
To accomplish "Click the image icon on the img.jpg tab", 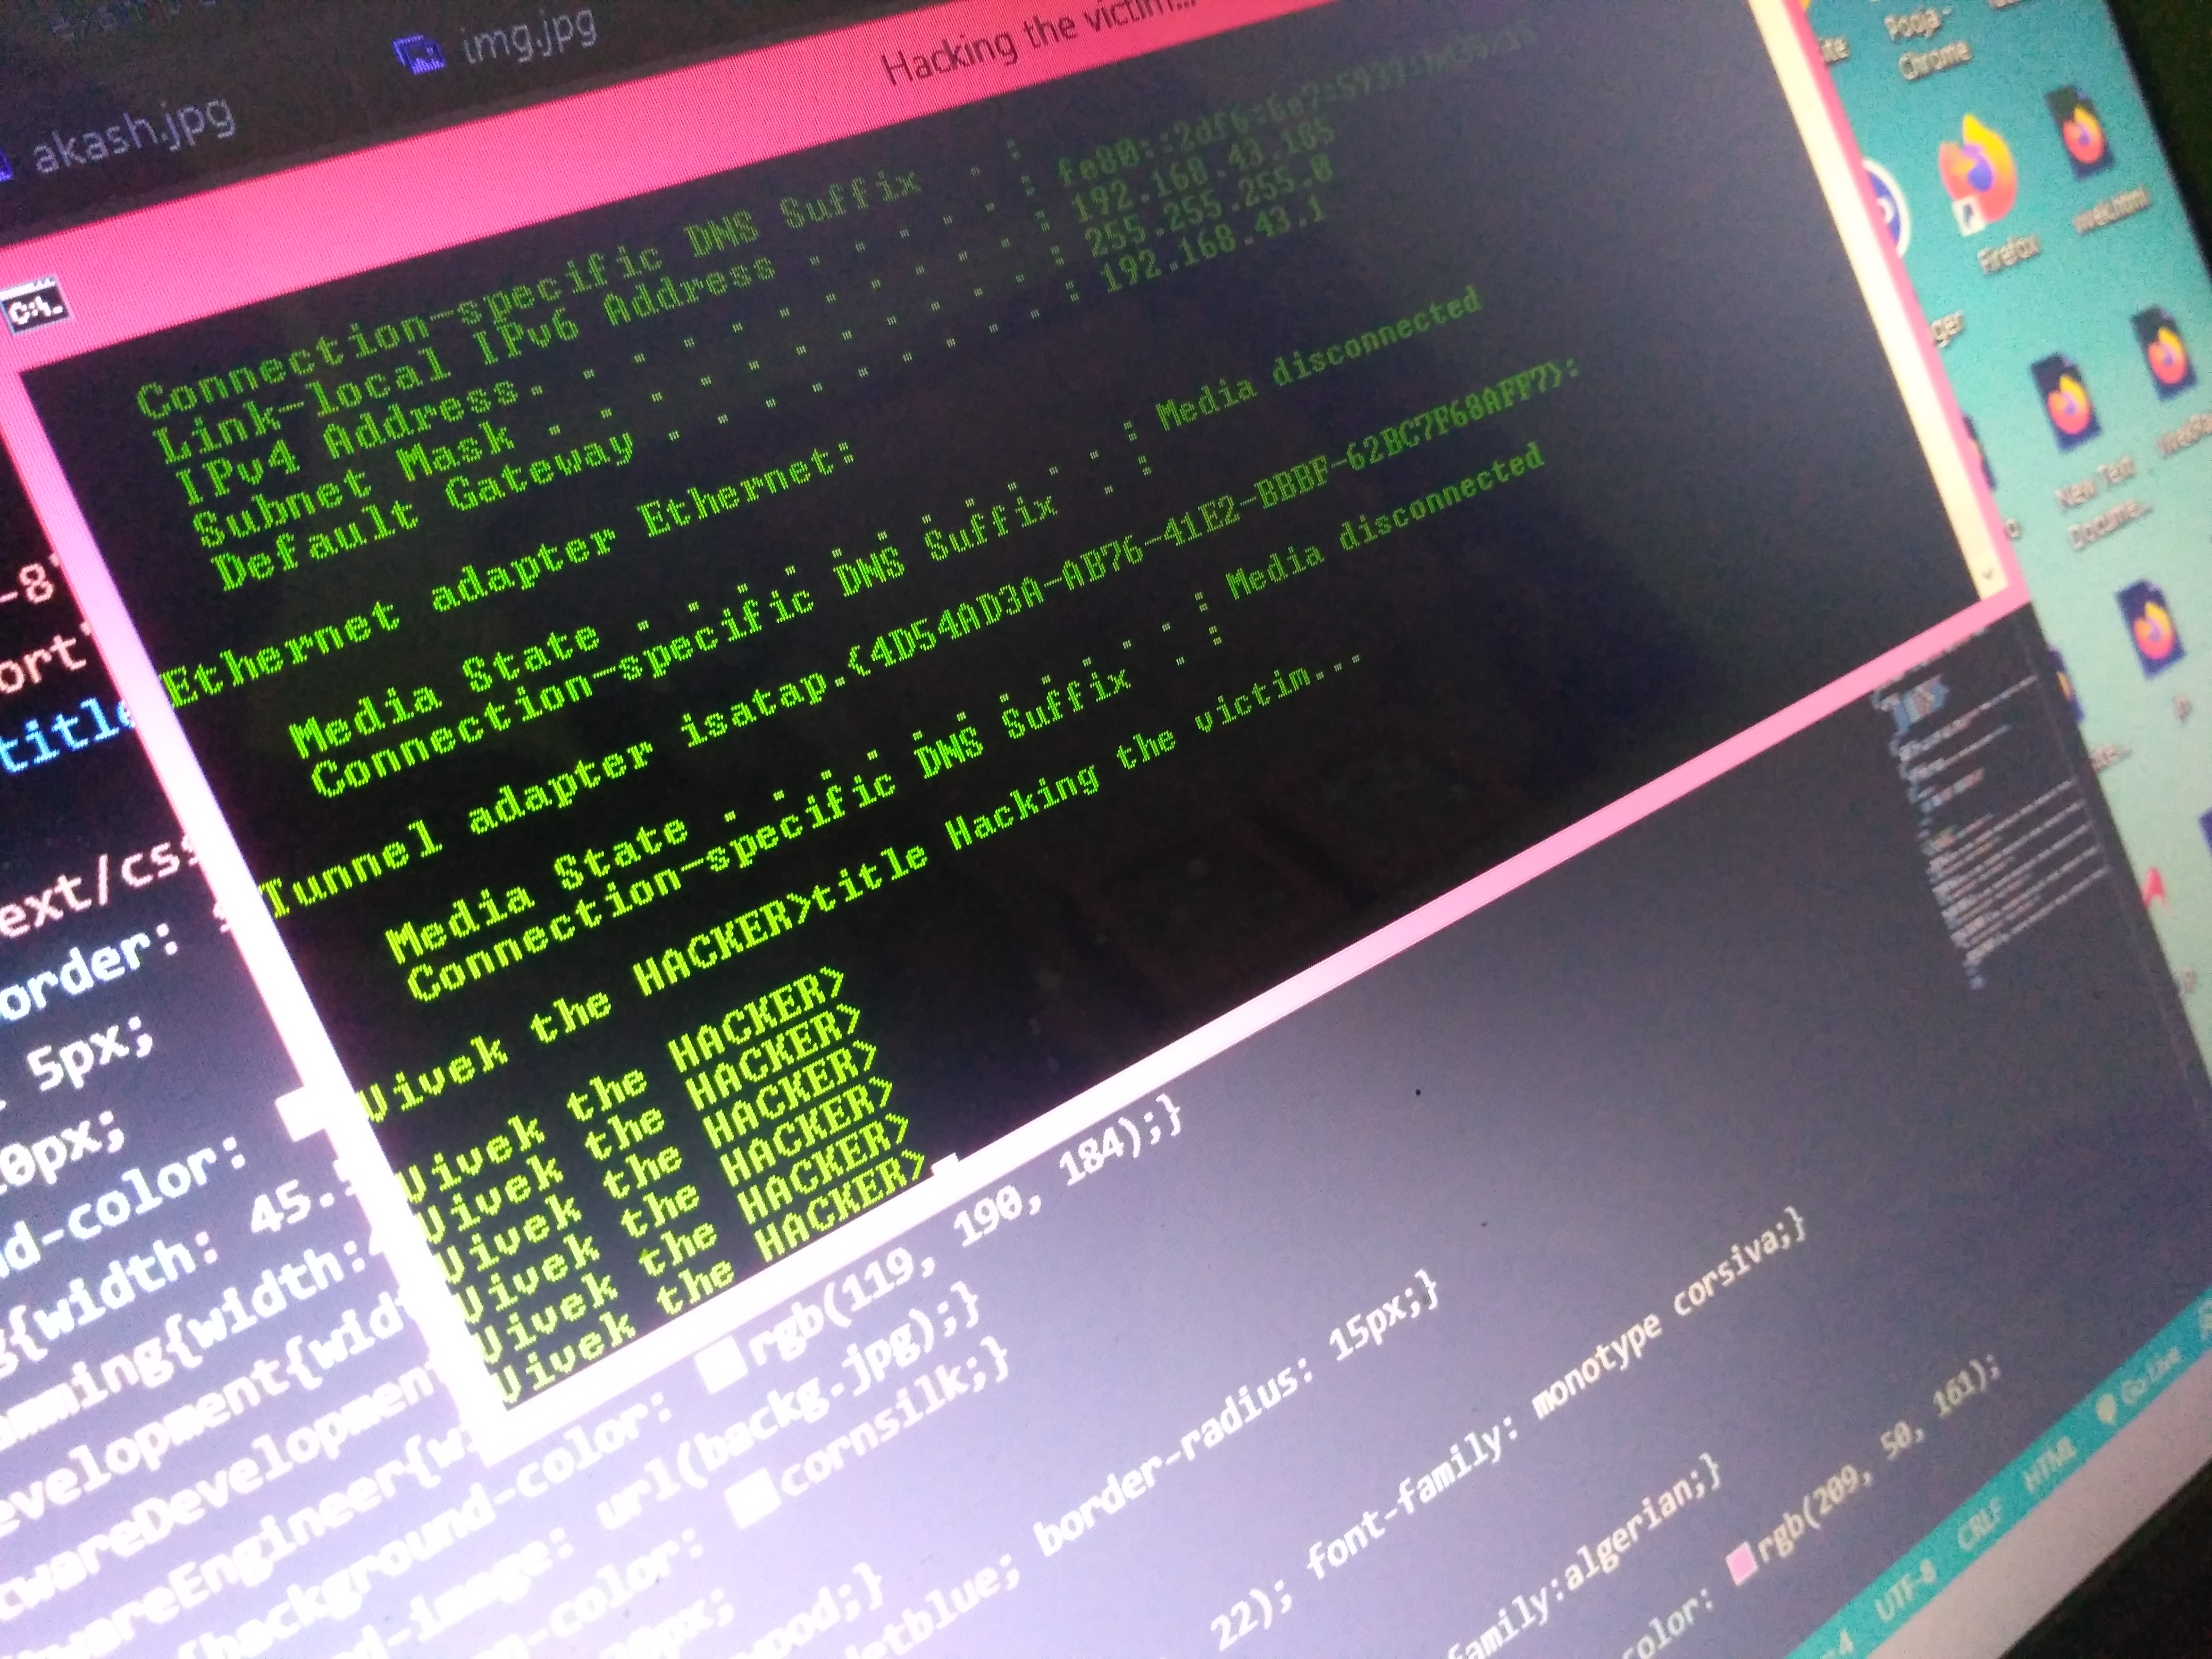I will pyautogui.click(x=419, y=53).
